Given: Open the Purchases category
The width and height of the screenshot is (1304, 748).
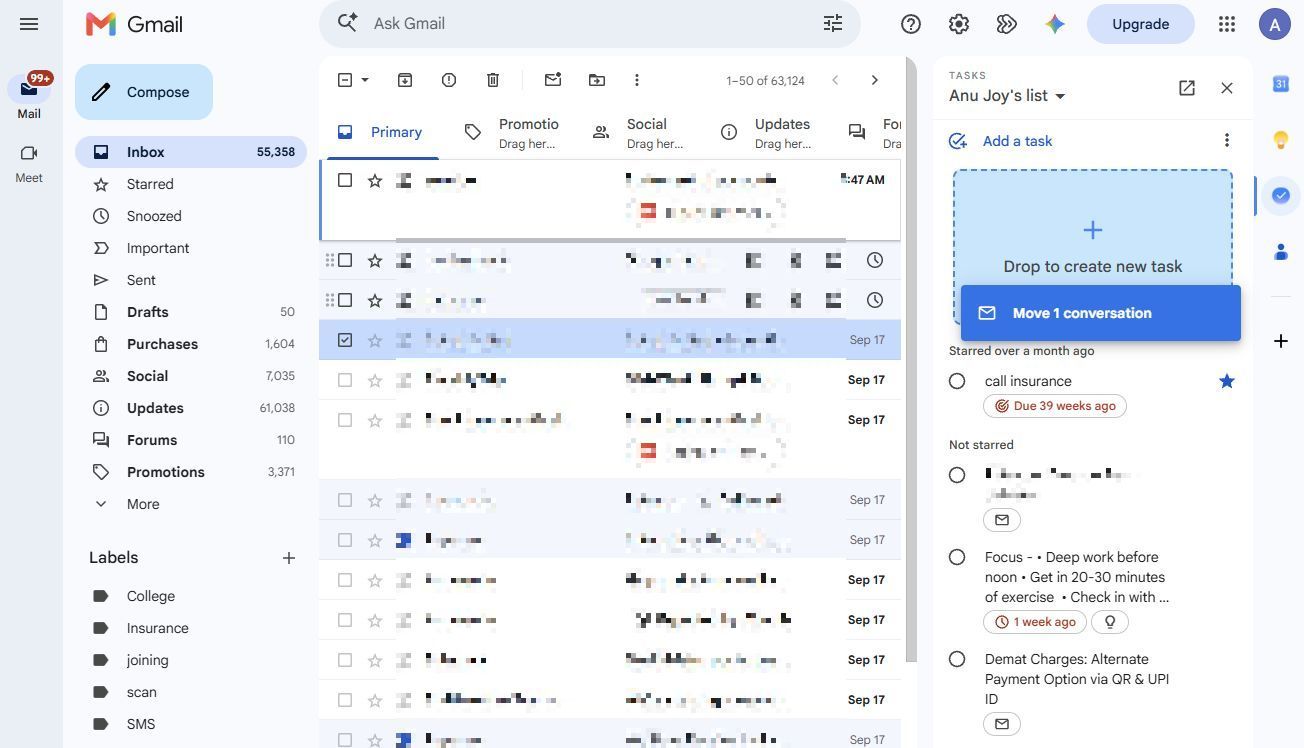Looking at the screenshot, I should coord(191,344).
